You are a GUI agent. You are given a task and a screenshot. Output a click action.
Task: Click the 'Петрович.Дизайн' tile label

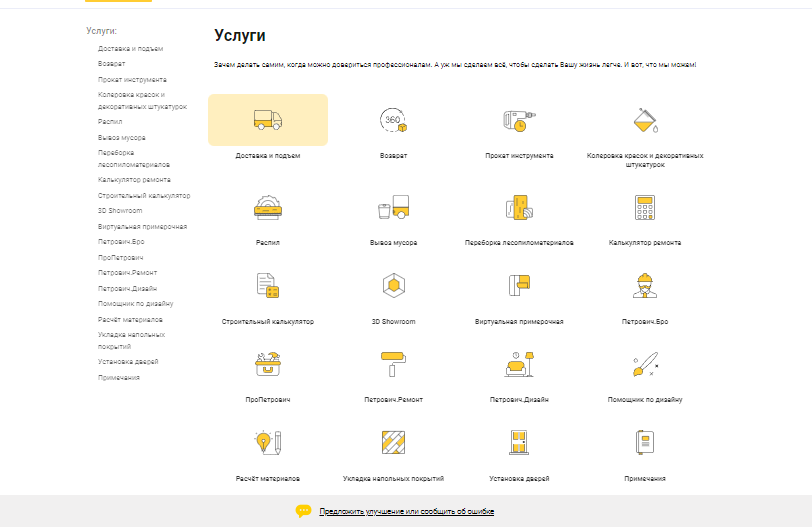pyautogui.click(x=518, y=399)
